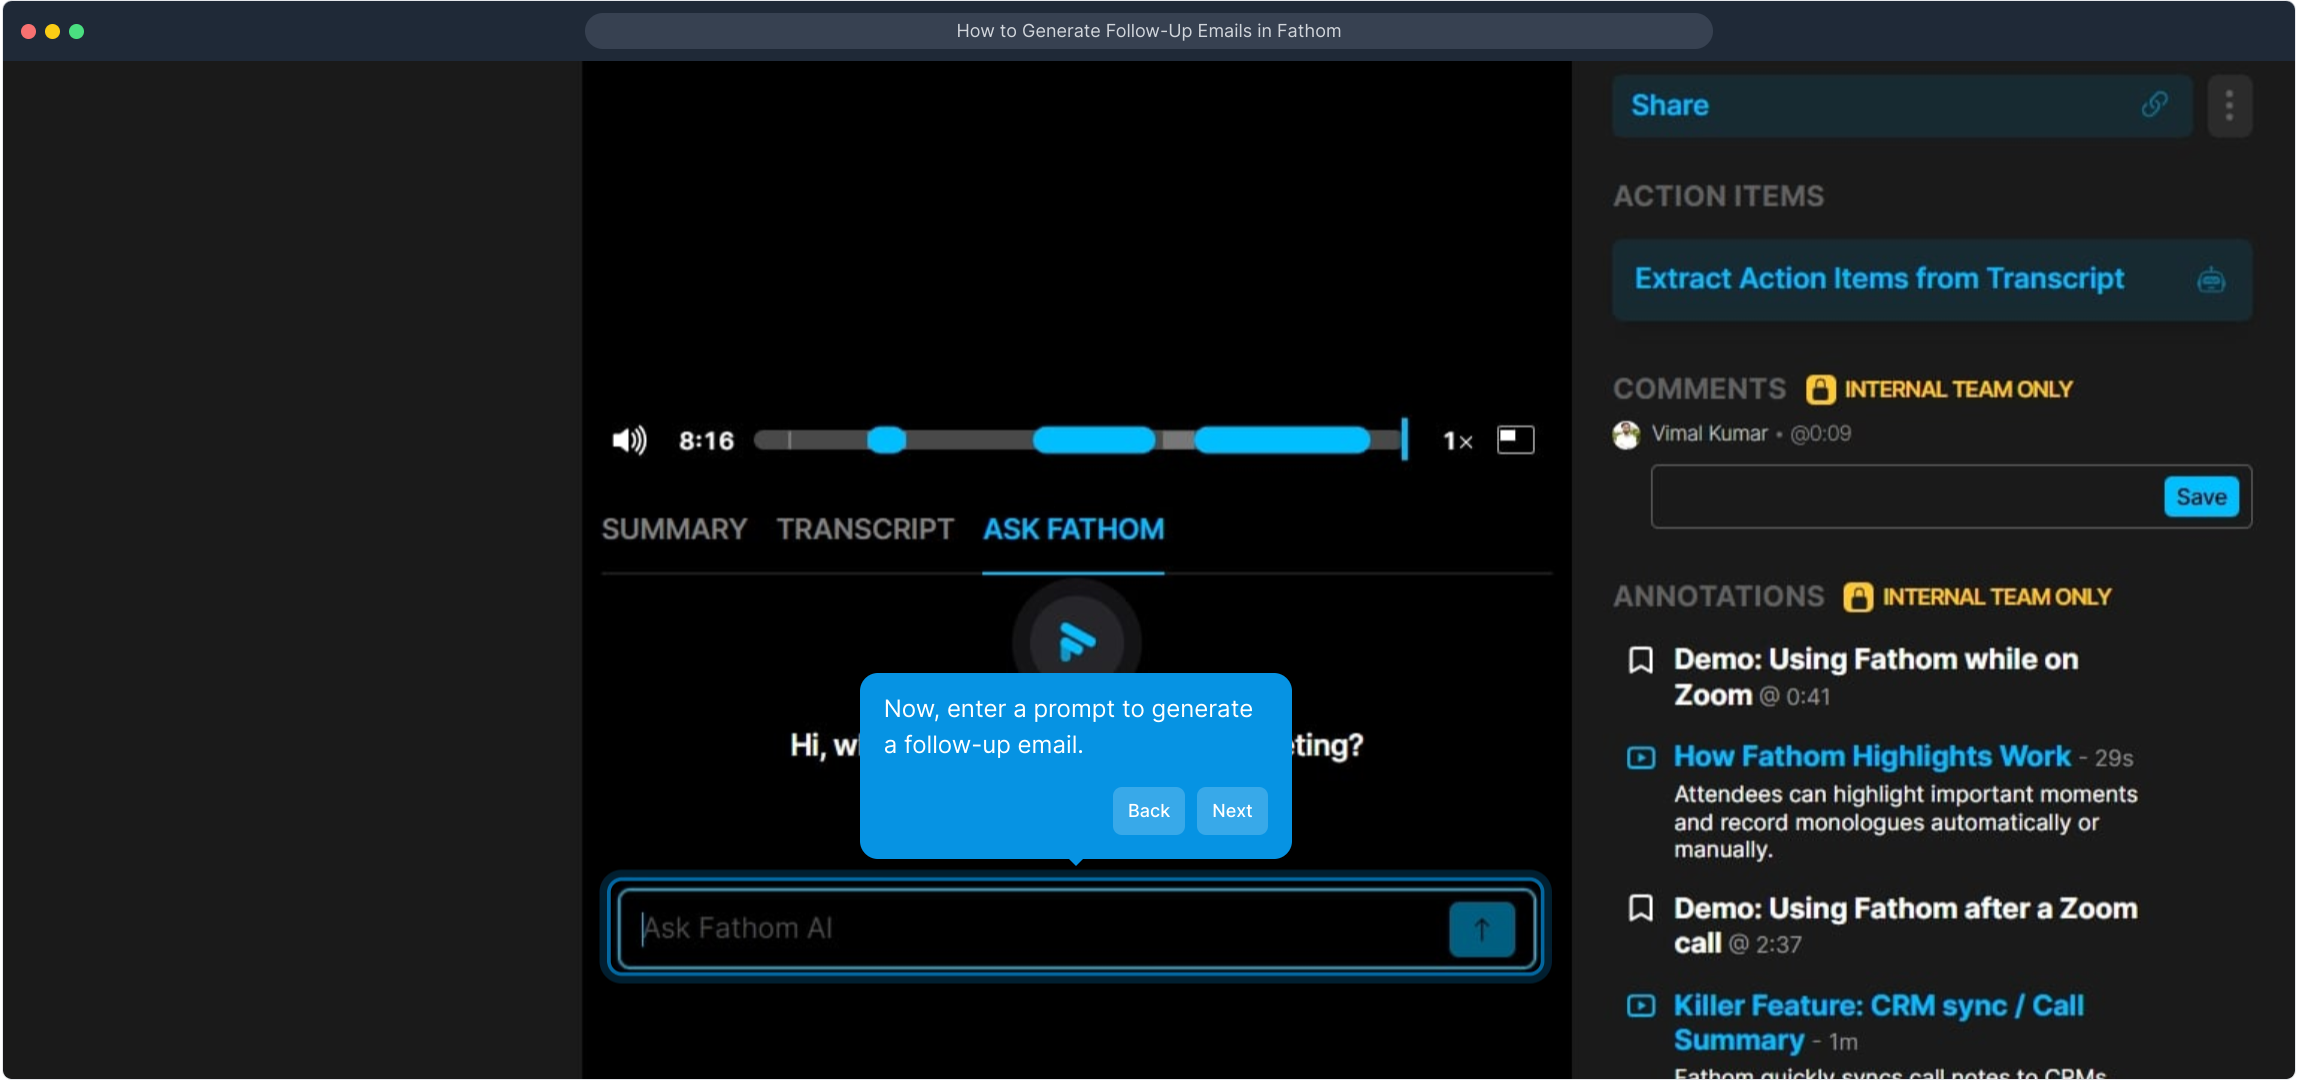
Task: Change playback speed from 1×
Action: click(1457, 440)
